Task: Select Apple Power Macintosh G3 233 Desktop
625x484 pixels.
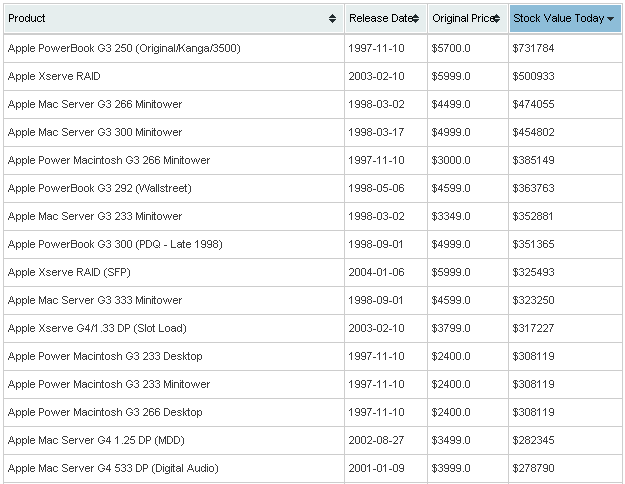Action: [x=174, y=356]
